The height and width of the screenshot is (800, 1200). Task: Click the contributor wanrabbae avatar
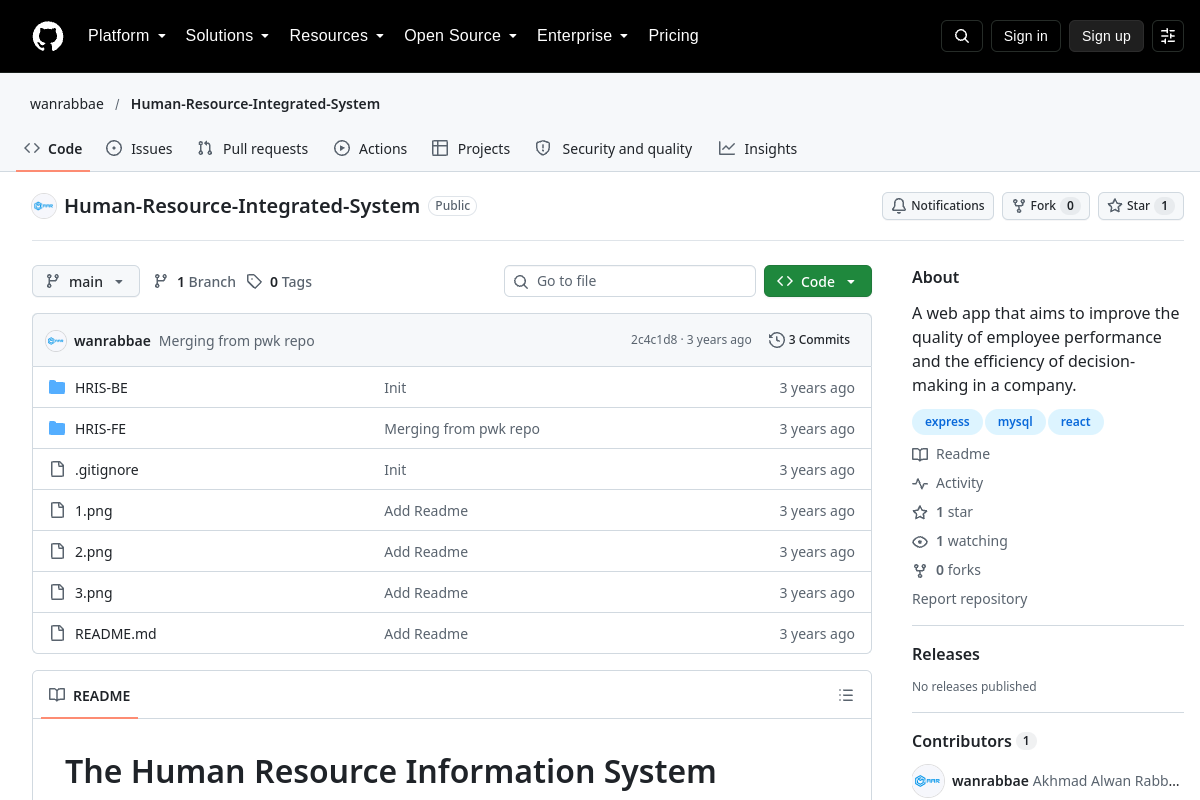point(928,781)
